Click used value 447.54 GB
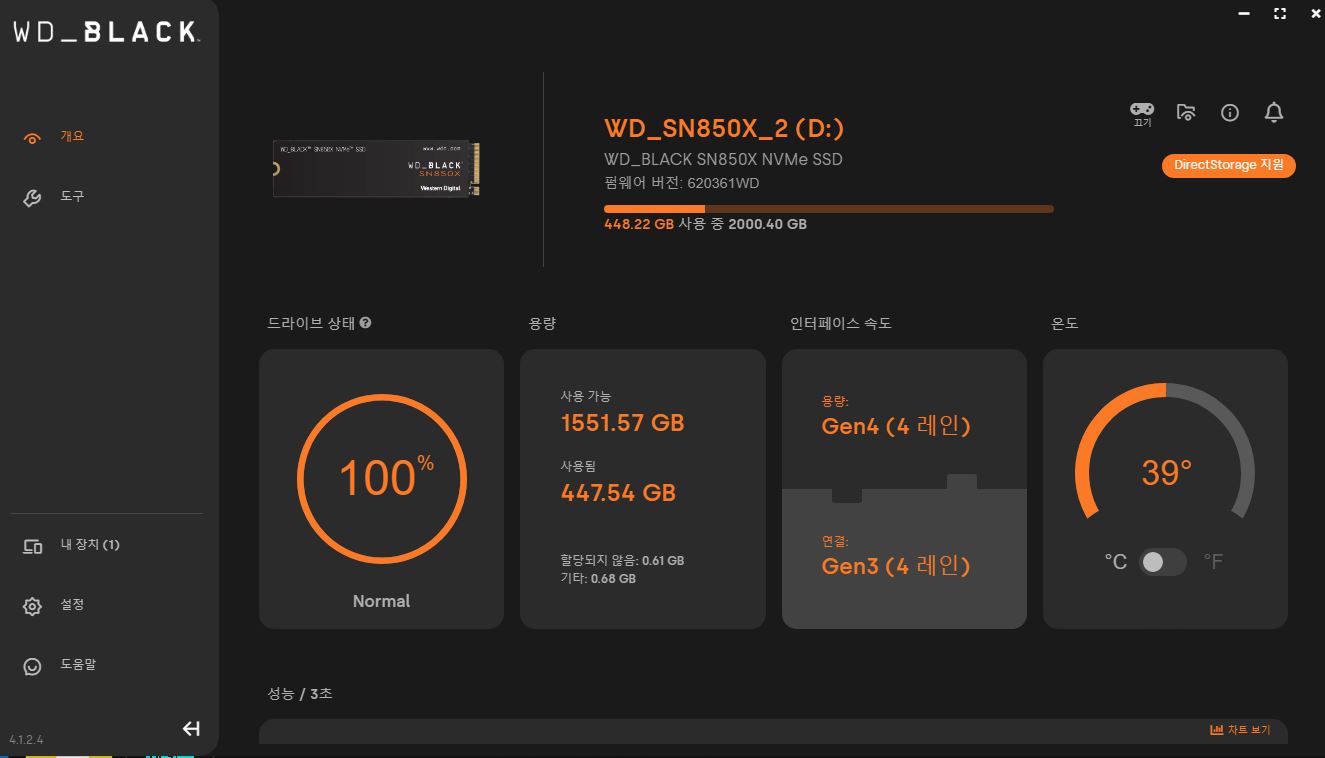1325x758 pixels. point(618,492)
